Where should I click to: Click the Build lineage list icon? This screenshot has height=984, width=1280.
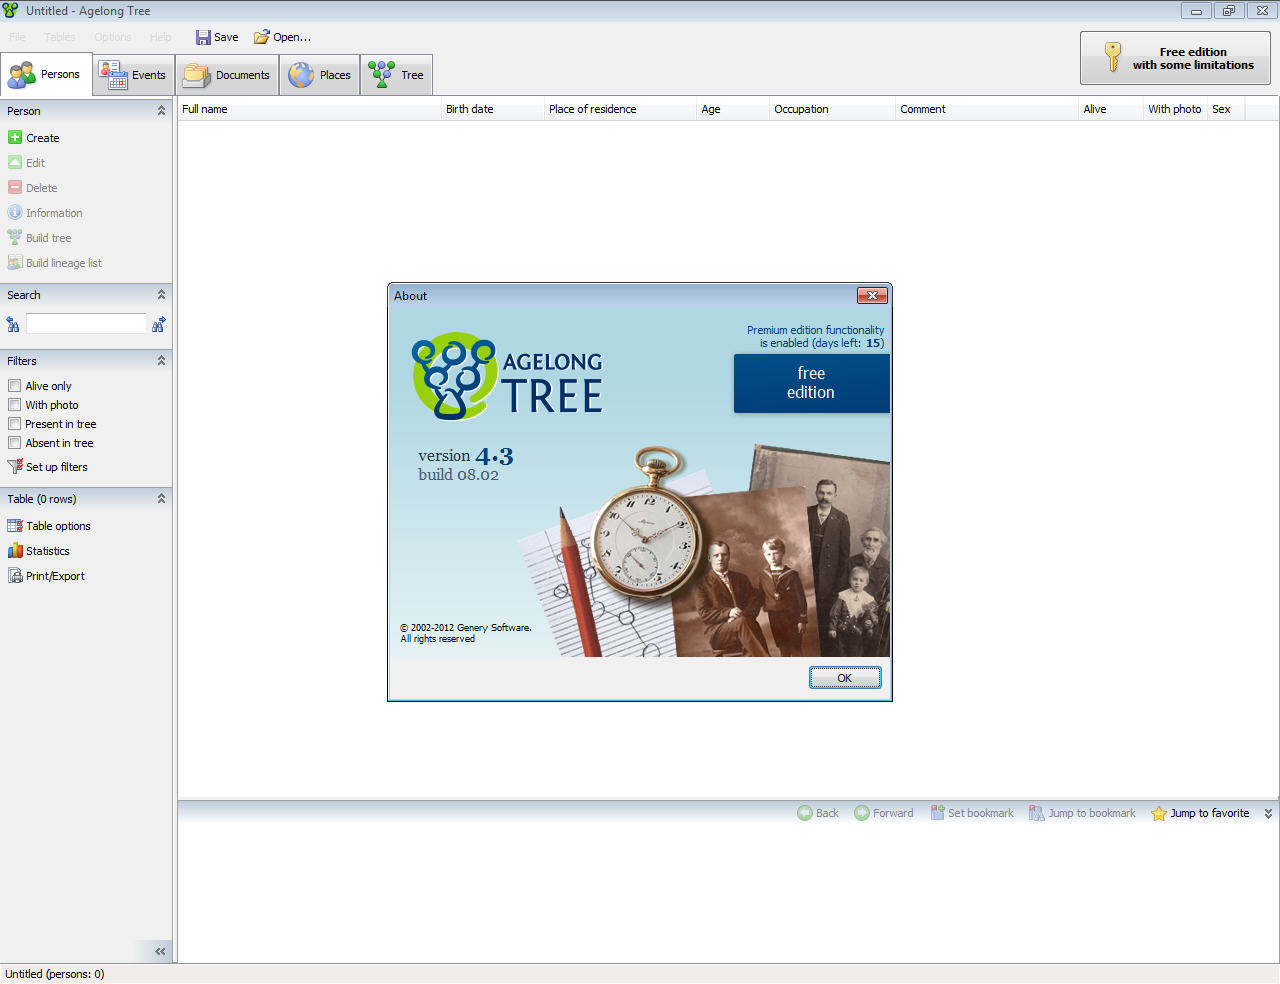15,262
